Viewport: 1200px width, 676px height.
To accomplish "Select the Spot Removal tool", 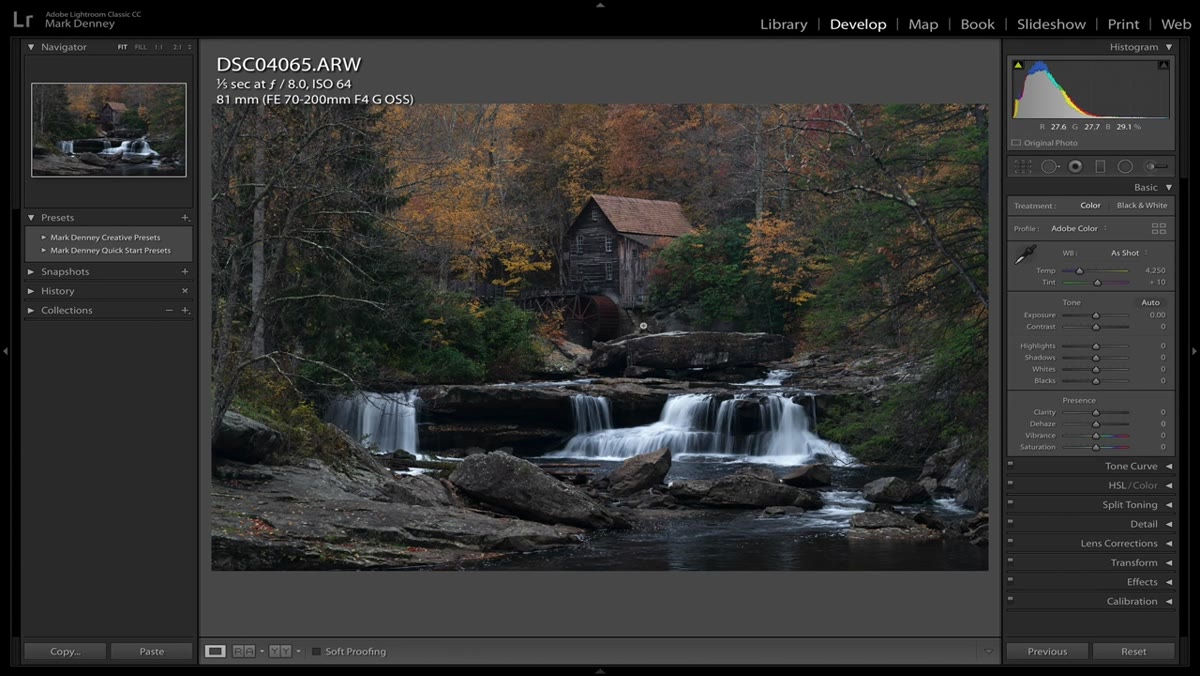I will [x=1050, y=167].
